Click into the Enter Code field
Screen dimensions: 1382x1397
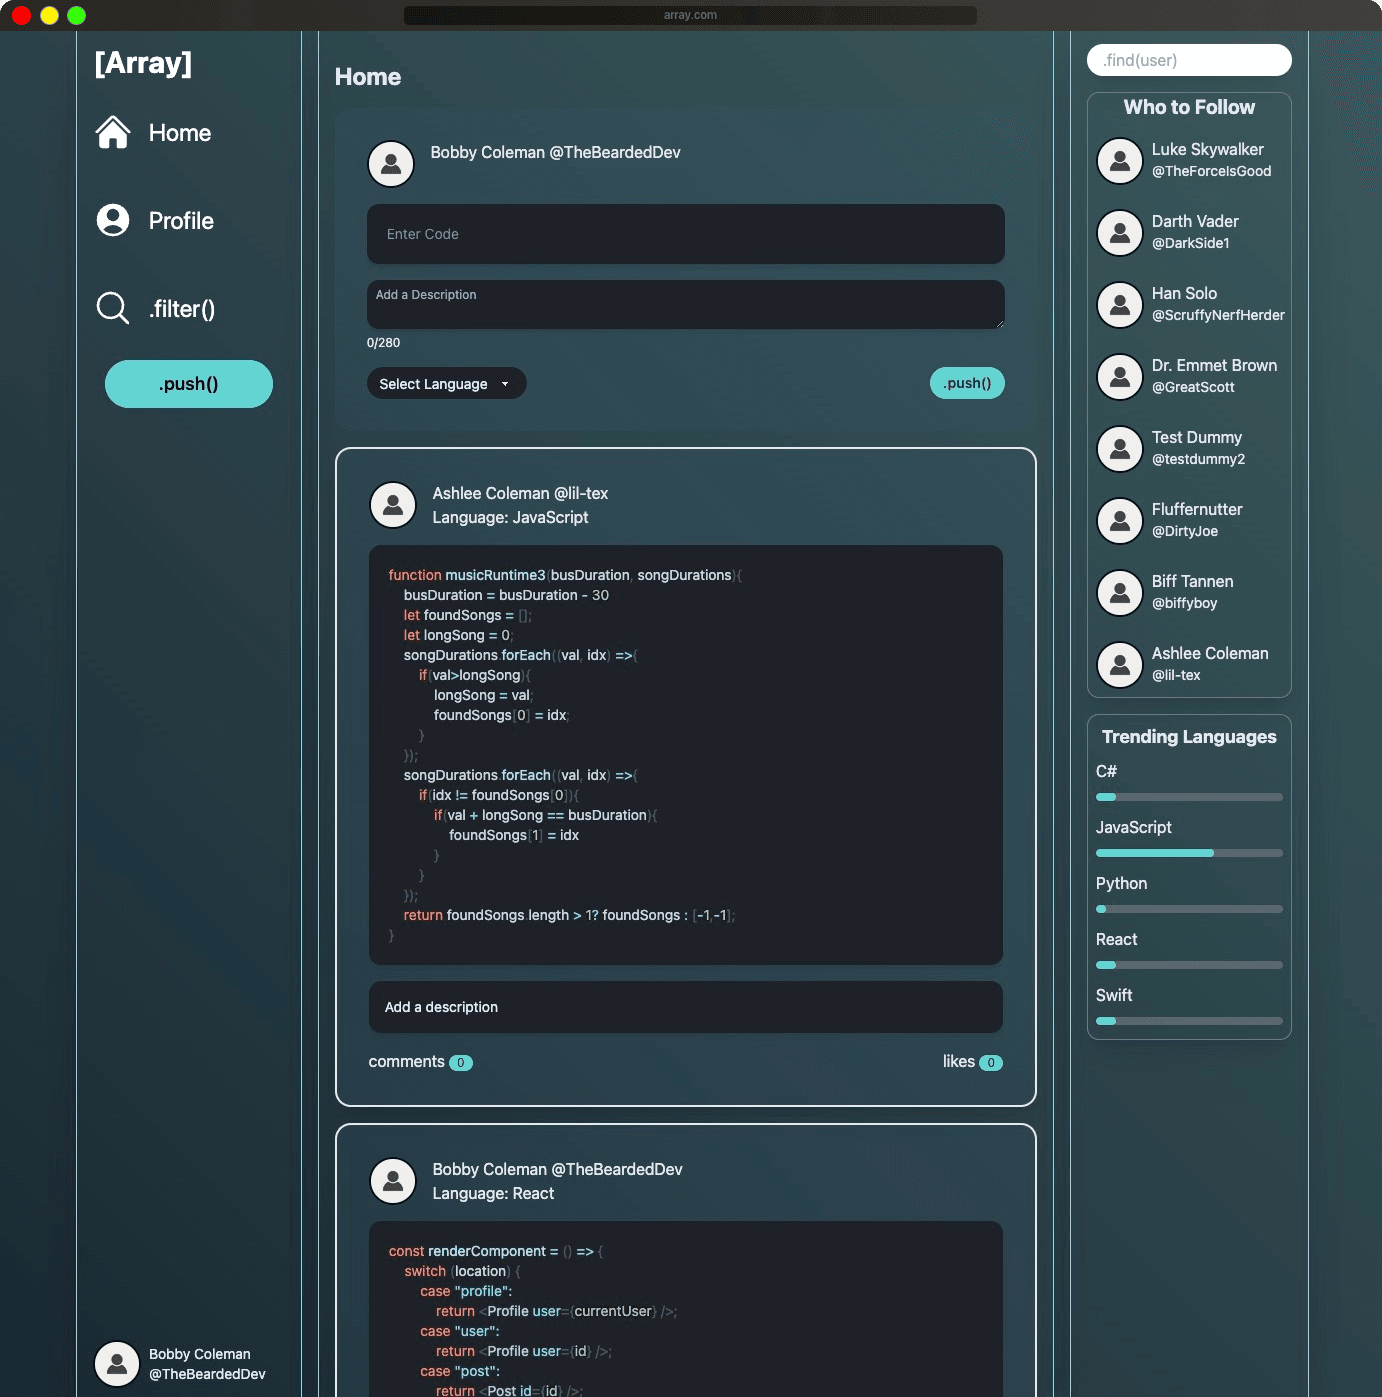[685, 234]
